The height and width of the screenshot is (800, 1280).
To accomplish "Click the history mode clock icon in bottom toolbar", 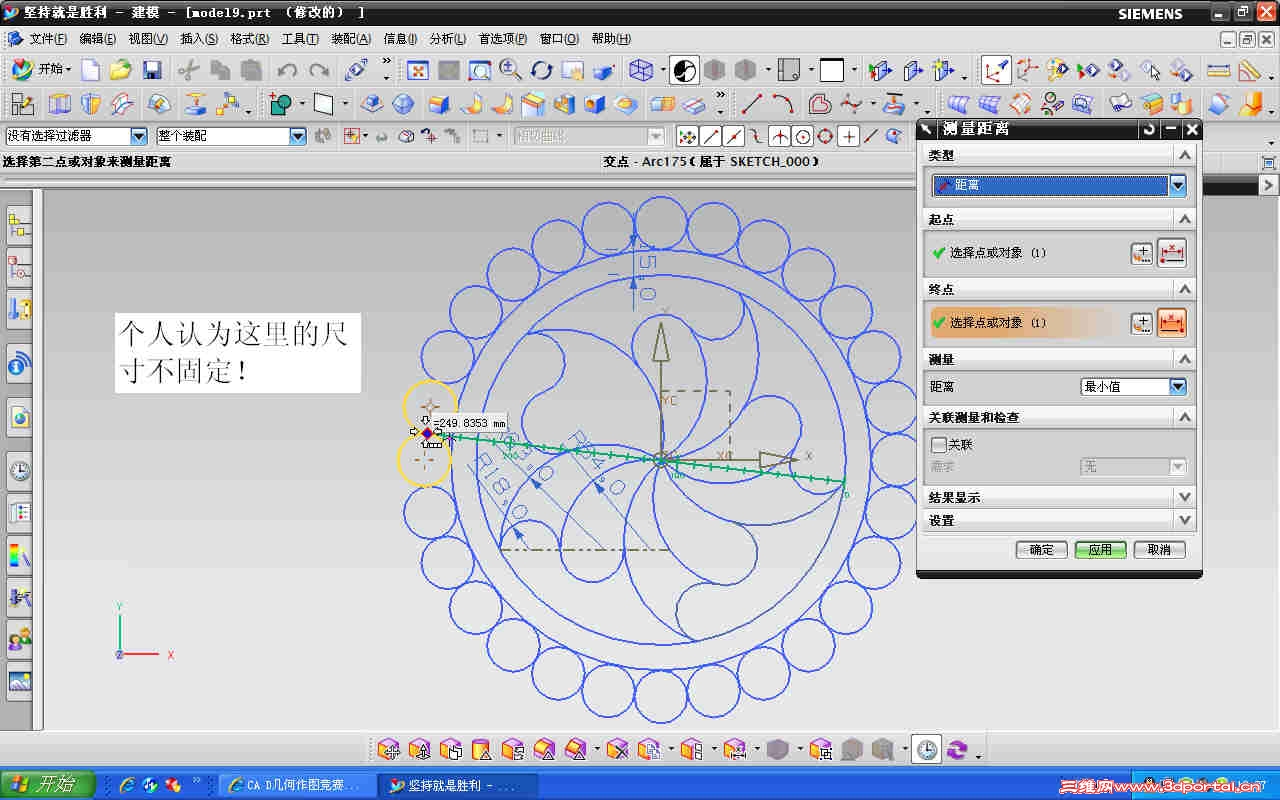I will [x=928, y=750].
